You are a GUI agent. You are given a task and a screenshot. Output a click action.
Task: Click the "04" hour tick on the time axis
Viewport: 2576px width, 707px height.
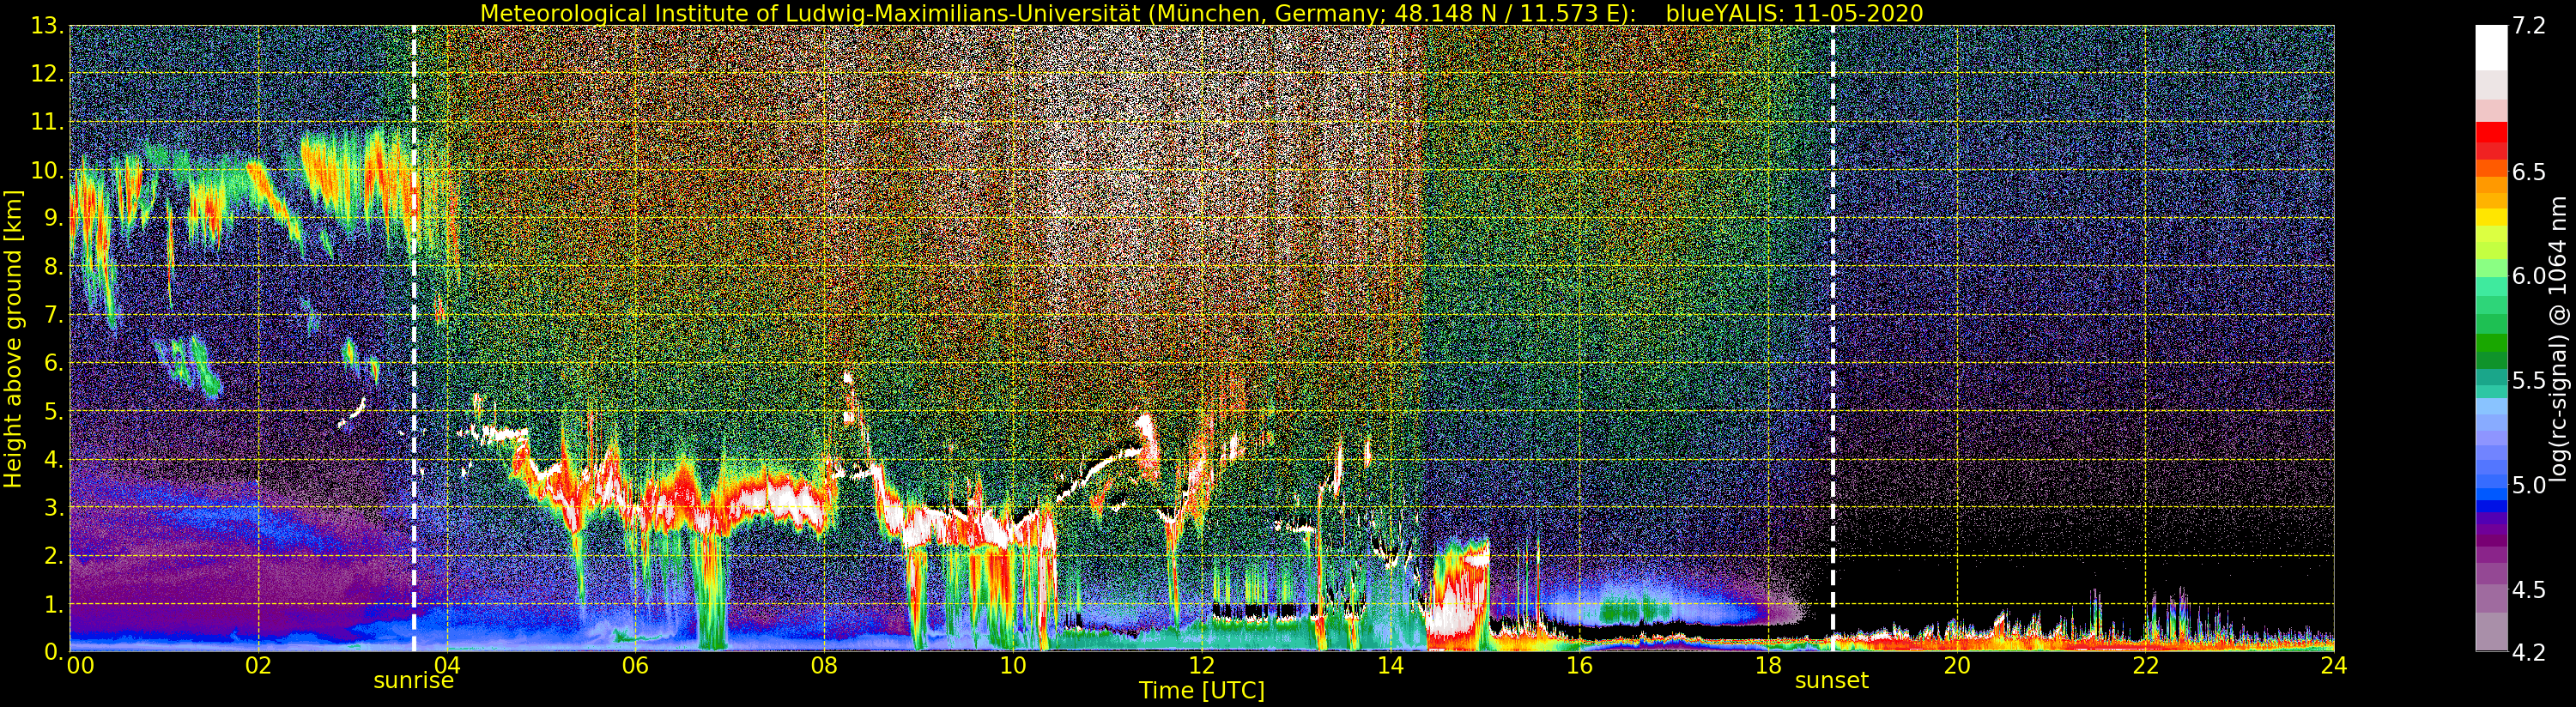point(447,665)
